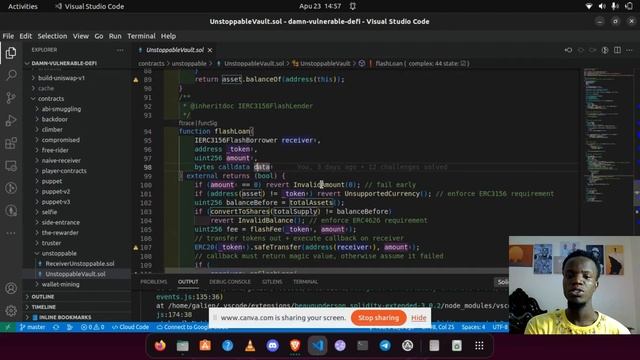Launch Brave browser from the dock
Image resolution: width=640 pixels, height=360 pixels.
pyautogui.click(x=295, y=346)
